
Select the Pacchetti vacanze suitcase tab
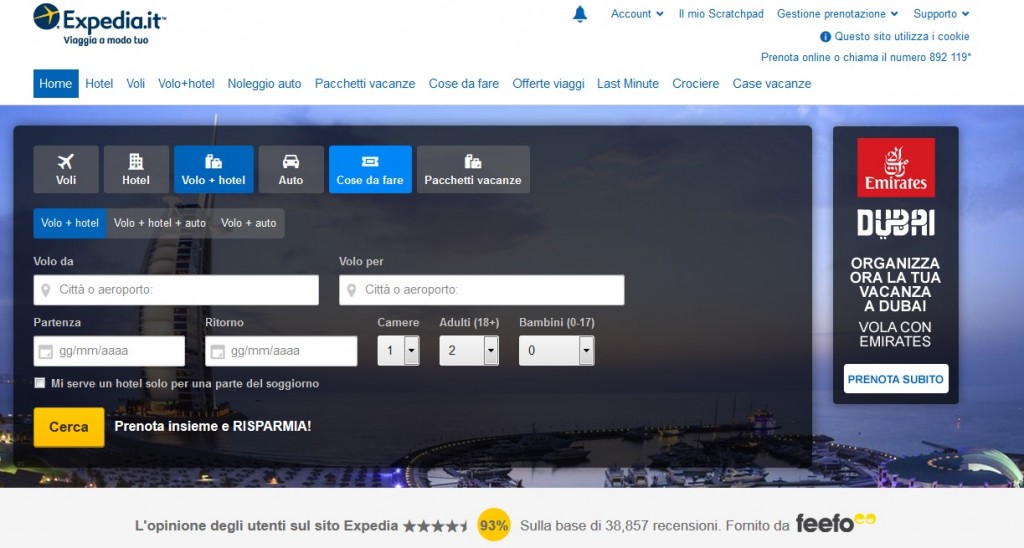473,169
